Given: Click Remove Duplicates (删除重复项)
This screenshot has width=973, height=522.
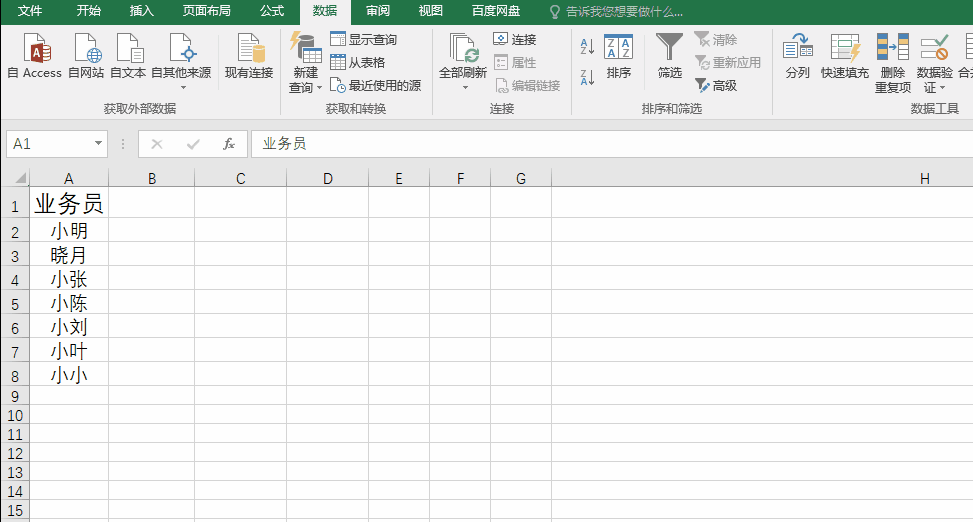Looking at the screenshot, I should point(893,63).
